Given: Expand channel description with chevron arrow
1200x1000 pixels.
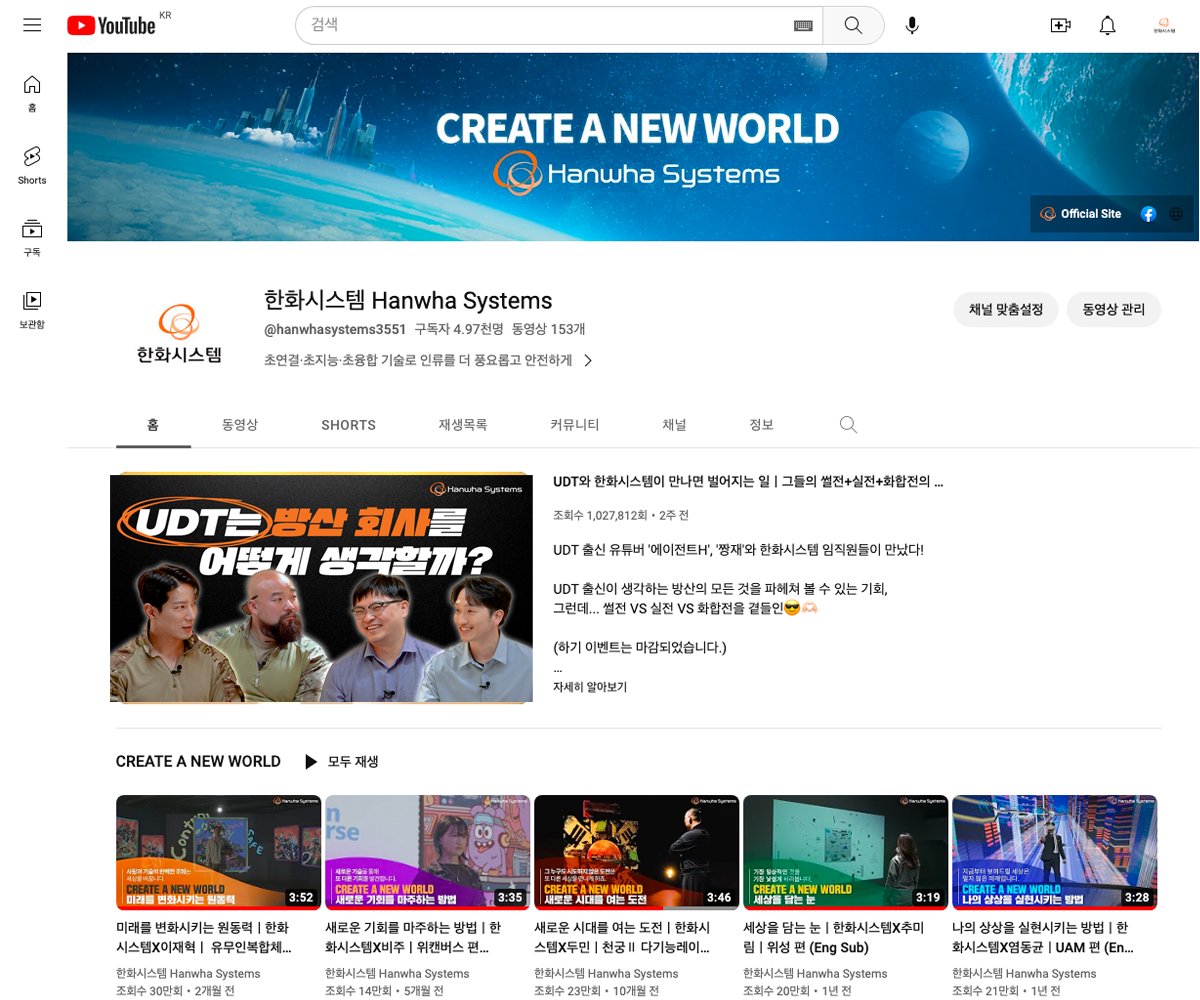Looking at the screenshot, I should coord(588,360).
